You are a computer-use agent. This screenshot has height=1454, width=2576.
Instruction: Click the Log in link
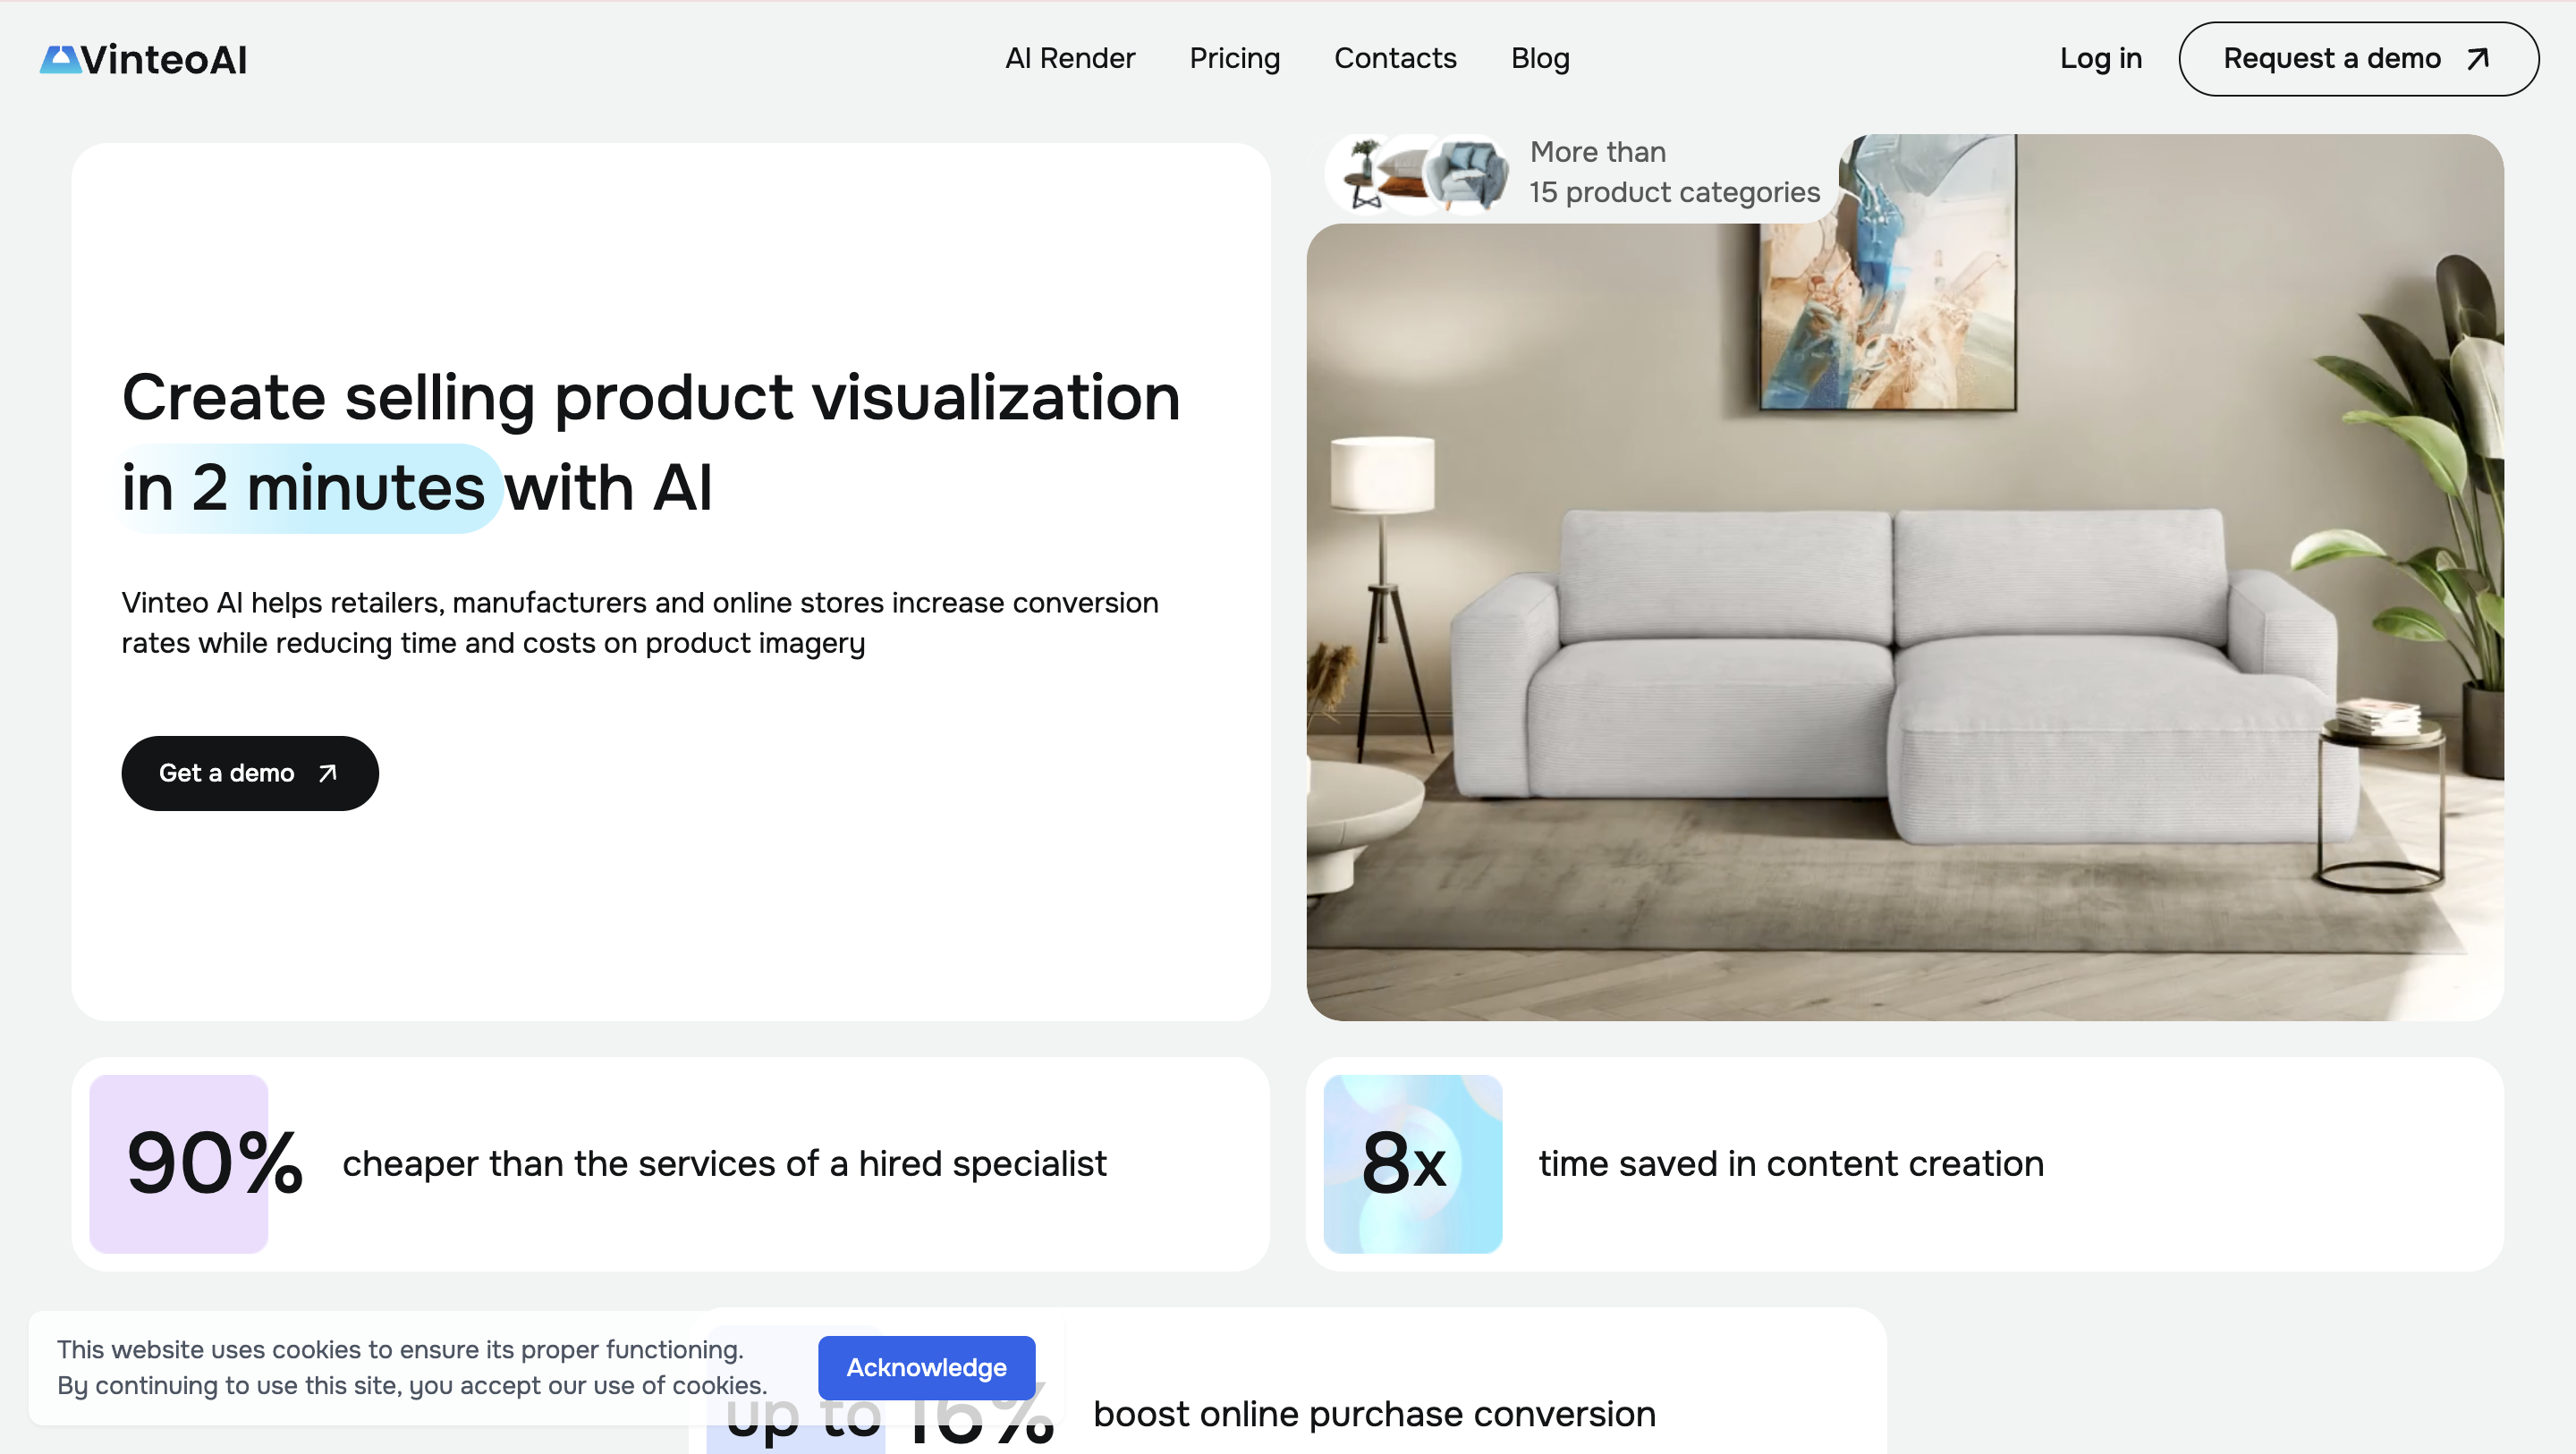pyautogui.click(x=2100, y=59)
